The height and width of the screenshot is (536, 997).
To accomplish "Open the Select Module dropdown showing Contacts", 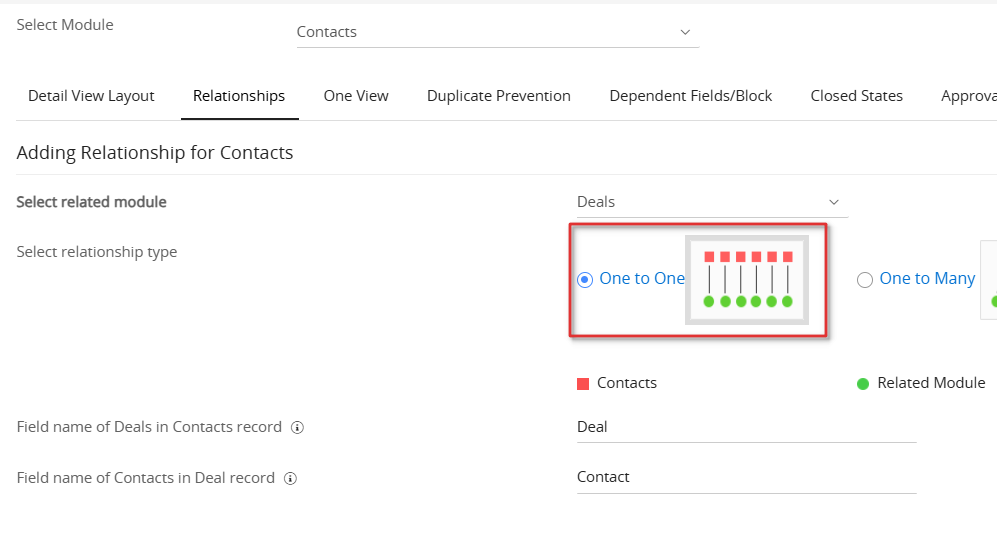I will click(x=496, y=32).
